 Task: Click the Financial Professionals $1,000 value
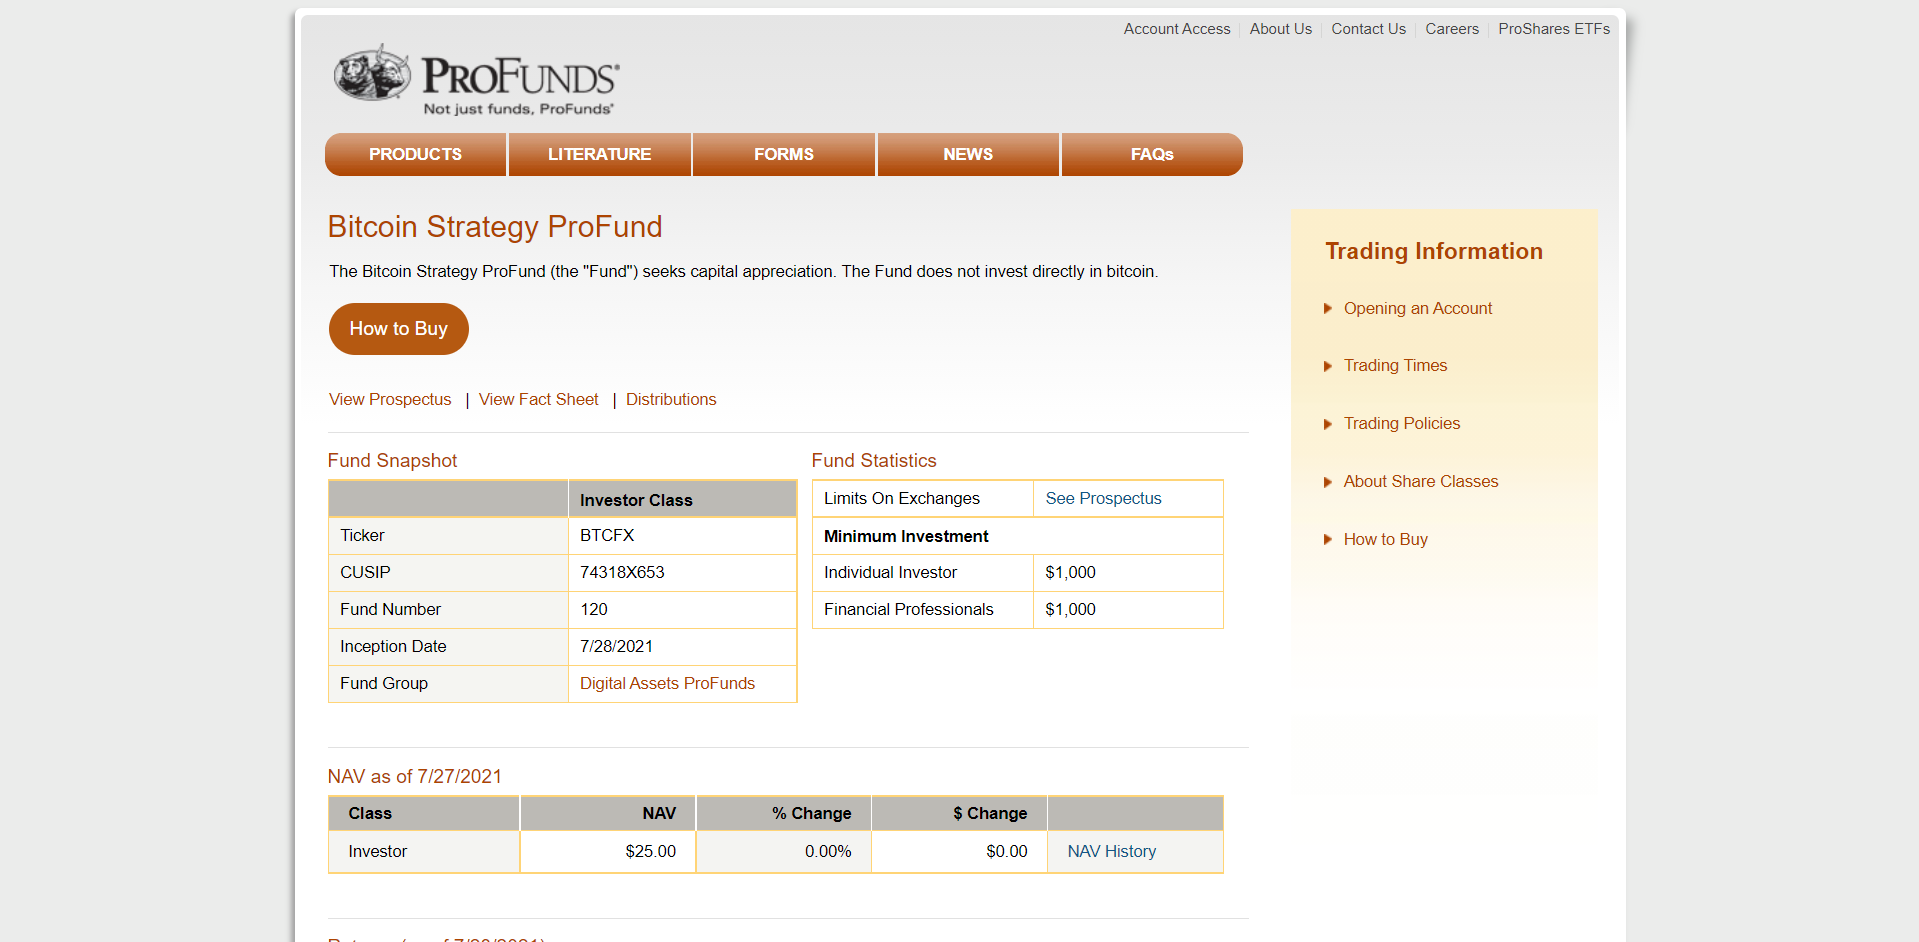click(1071, 610)
